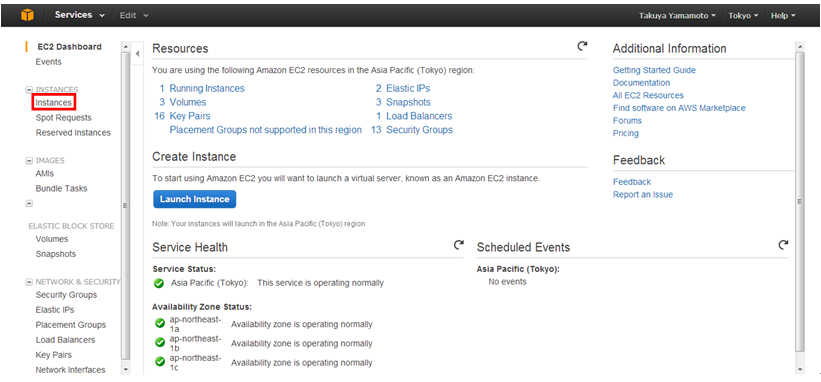Click the Asia Pacific (Tokyo) green status check icon
This screenshot has height=382, width=821.
pyautogui.click(x=159, y=283)
